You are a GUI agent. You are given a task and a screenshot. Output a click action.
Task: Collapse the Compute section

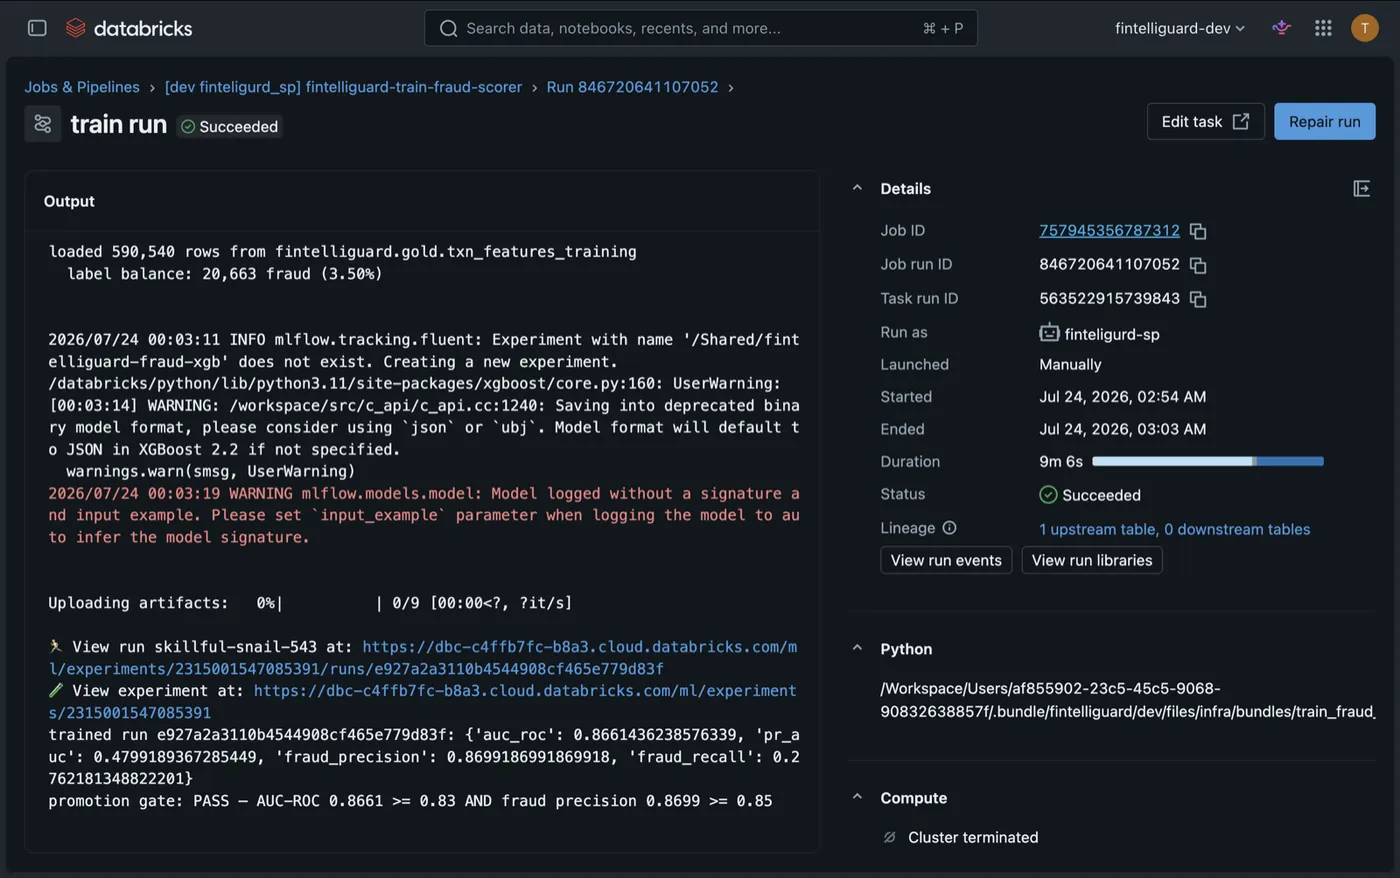(857, 797)
